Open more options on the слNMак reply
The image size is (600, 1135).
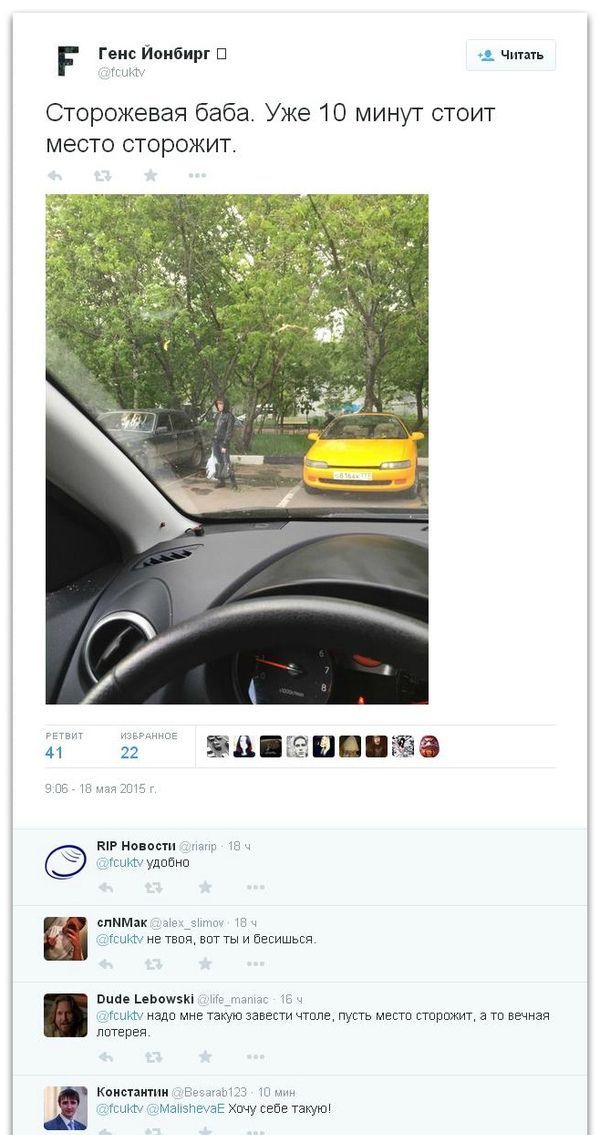(x=255, y=963)
